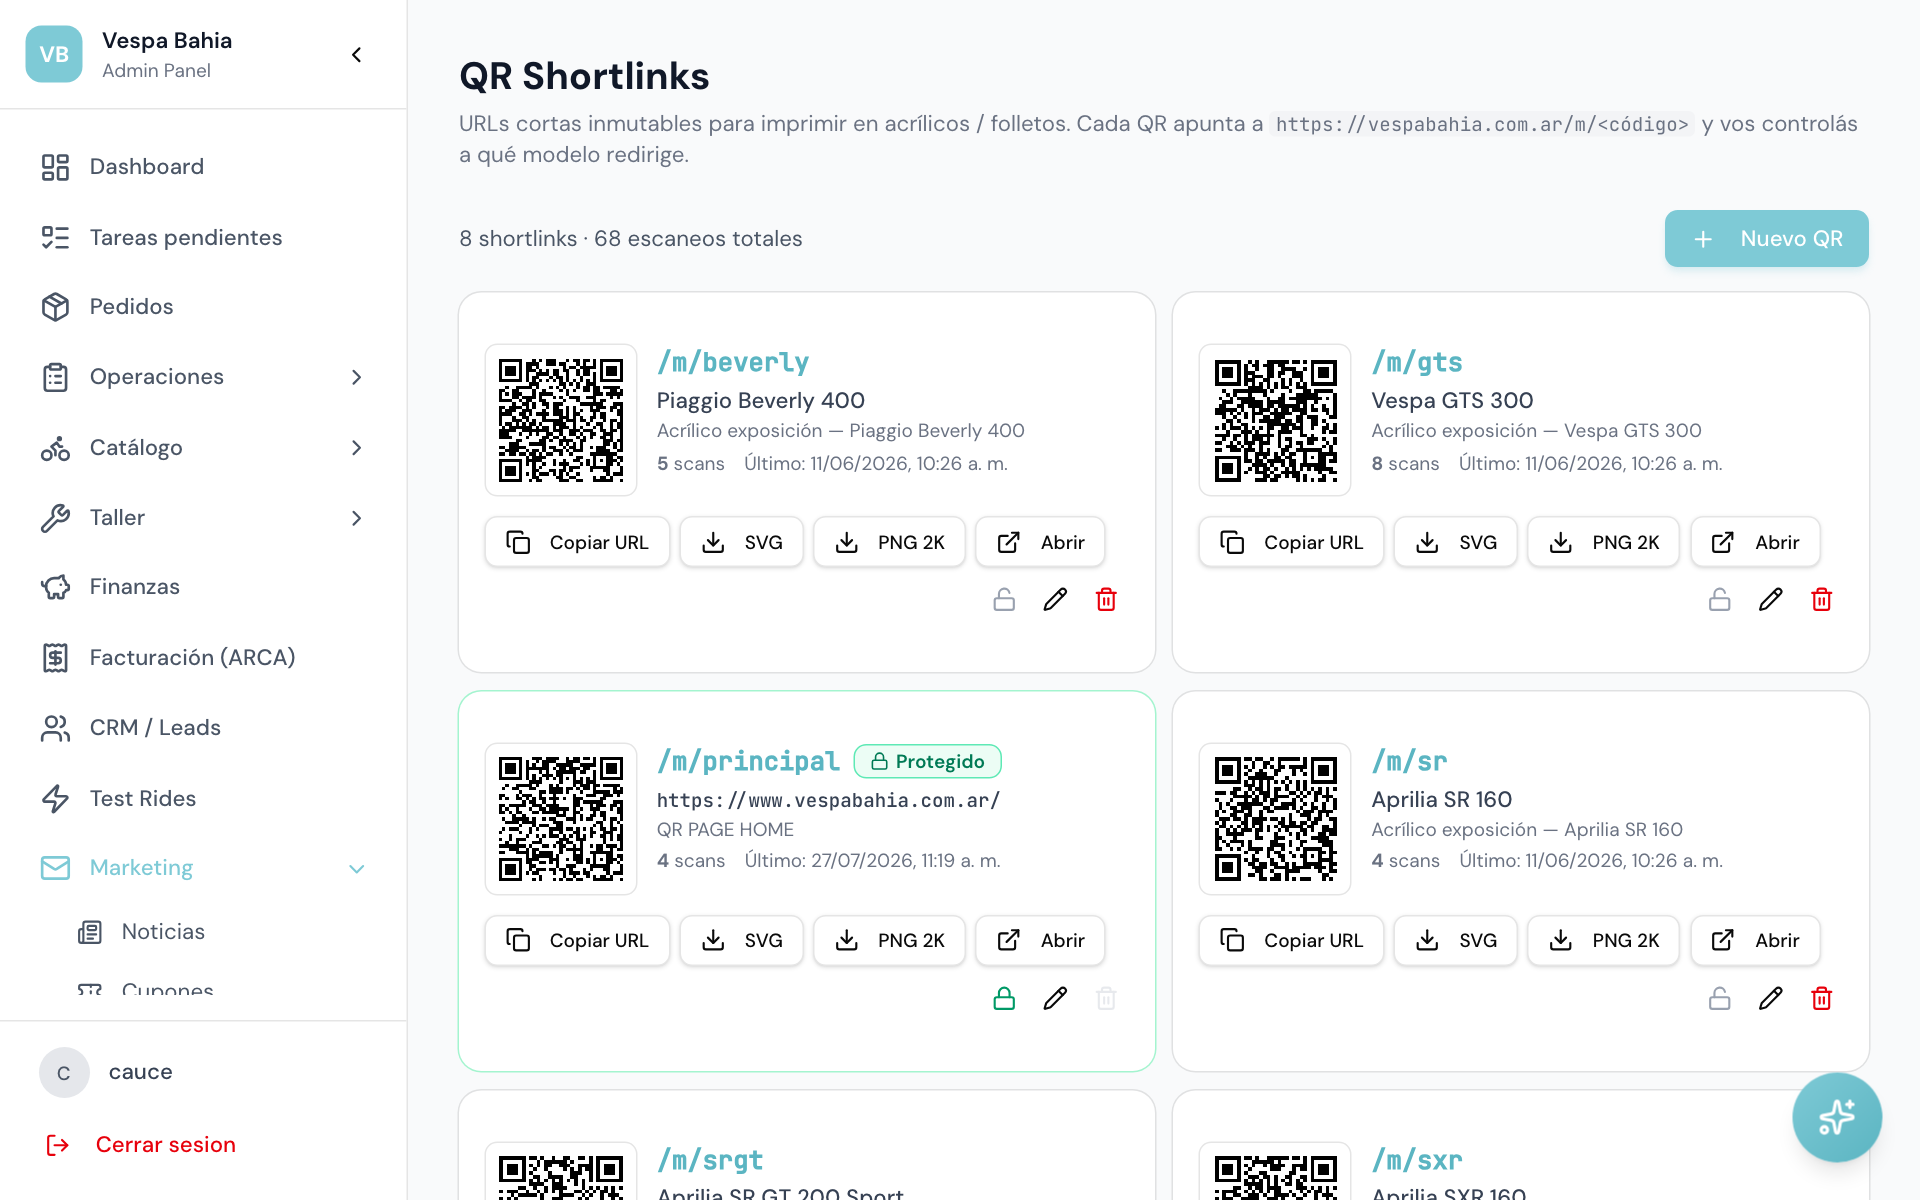This screenshot has width=1920, height=1200.
Task: Click the cauce user avatar
Action: (64, 1073)
